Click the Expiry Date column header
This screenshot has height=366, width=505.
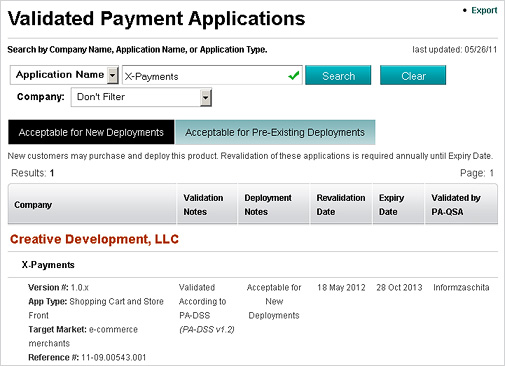click(398, 204)
